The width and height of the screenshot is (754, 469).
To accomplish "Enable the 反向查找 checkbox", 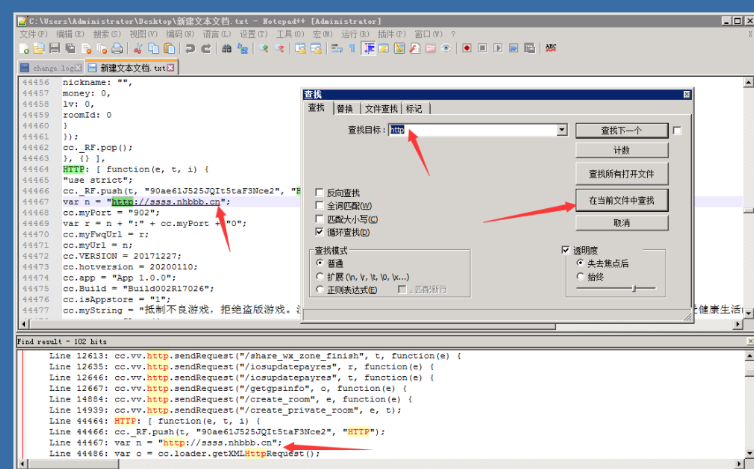I will click(x=319, y=192).
